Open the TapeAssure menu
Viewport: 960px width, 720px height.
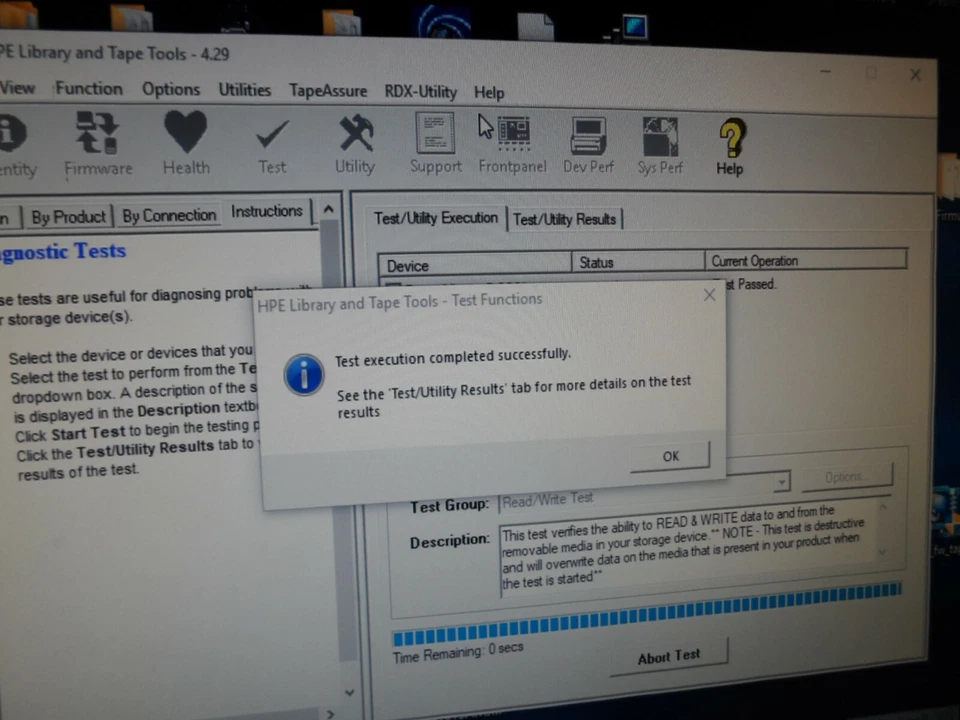pyautogui.click(x=328, y=91)
